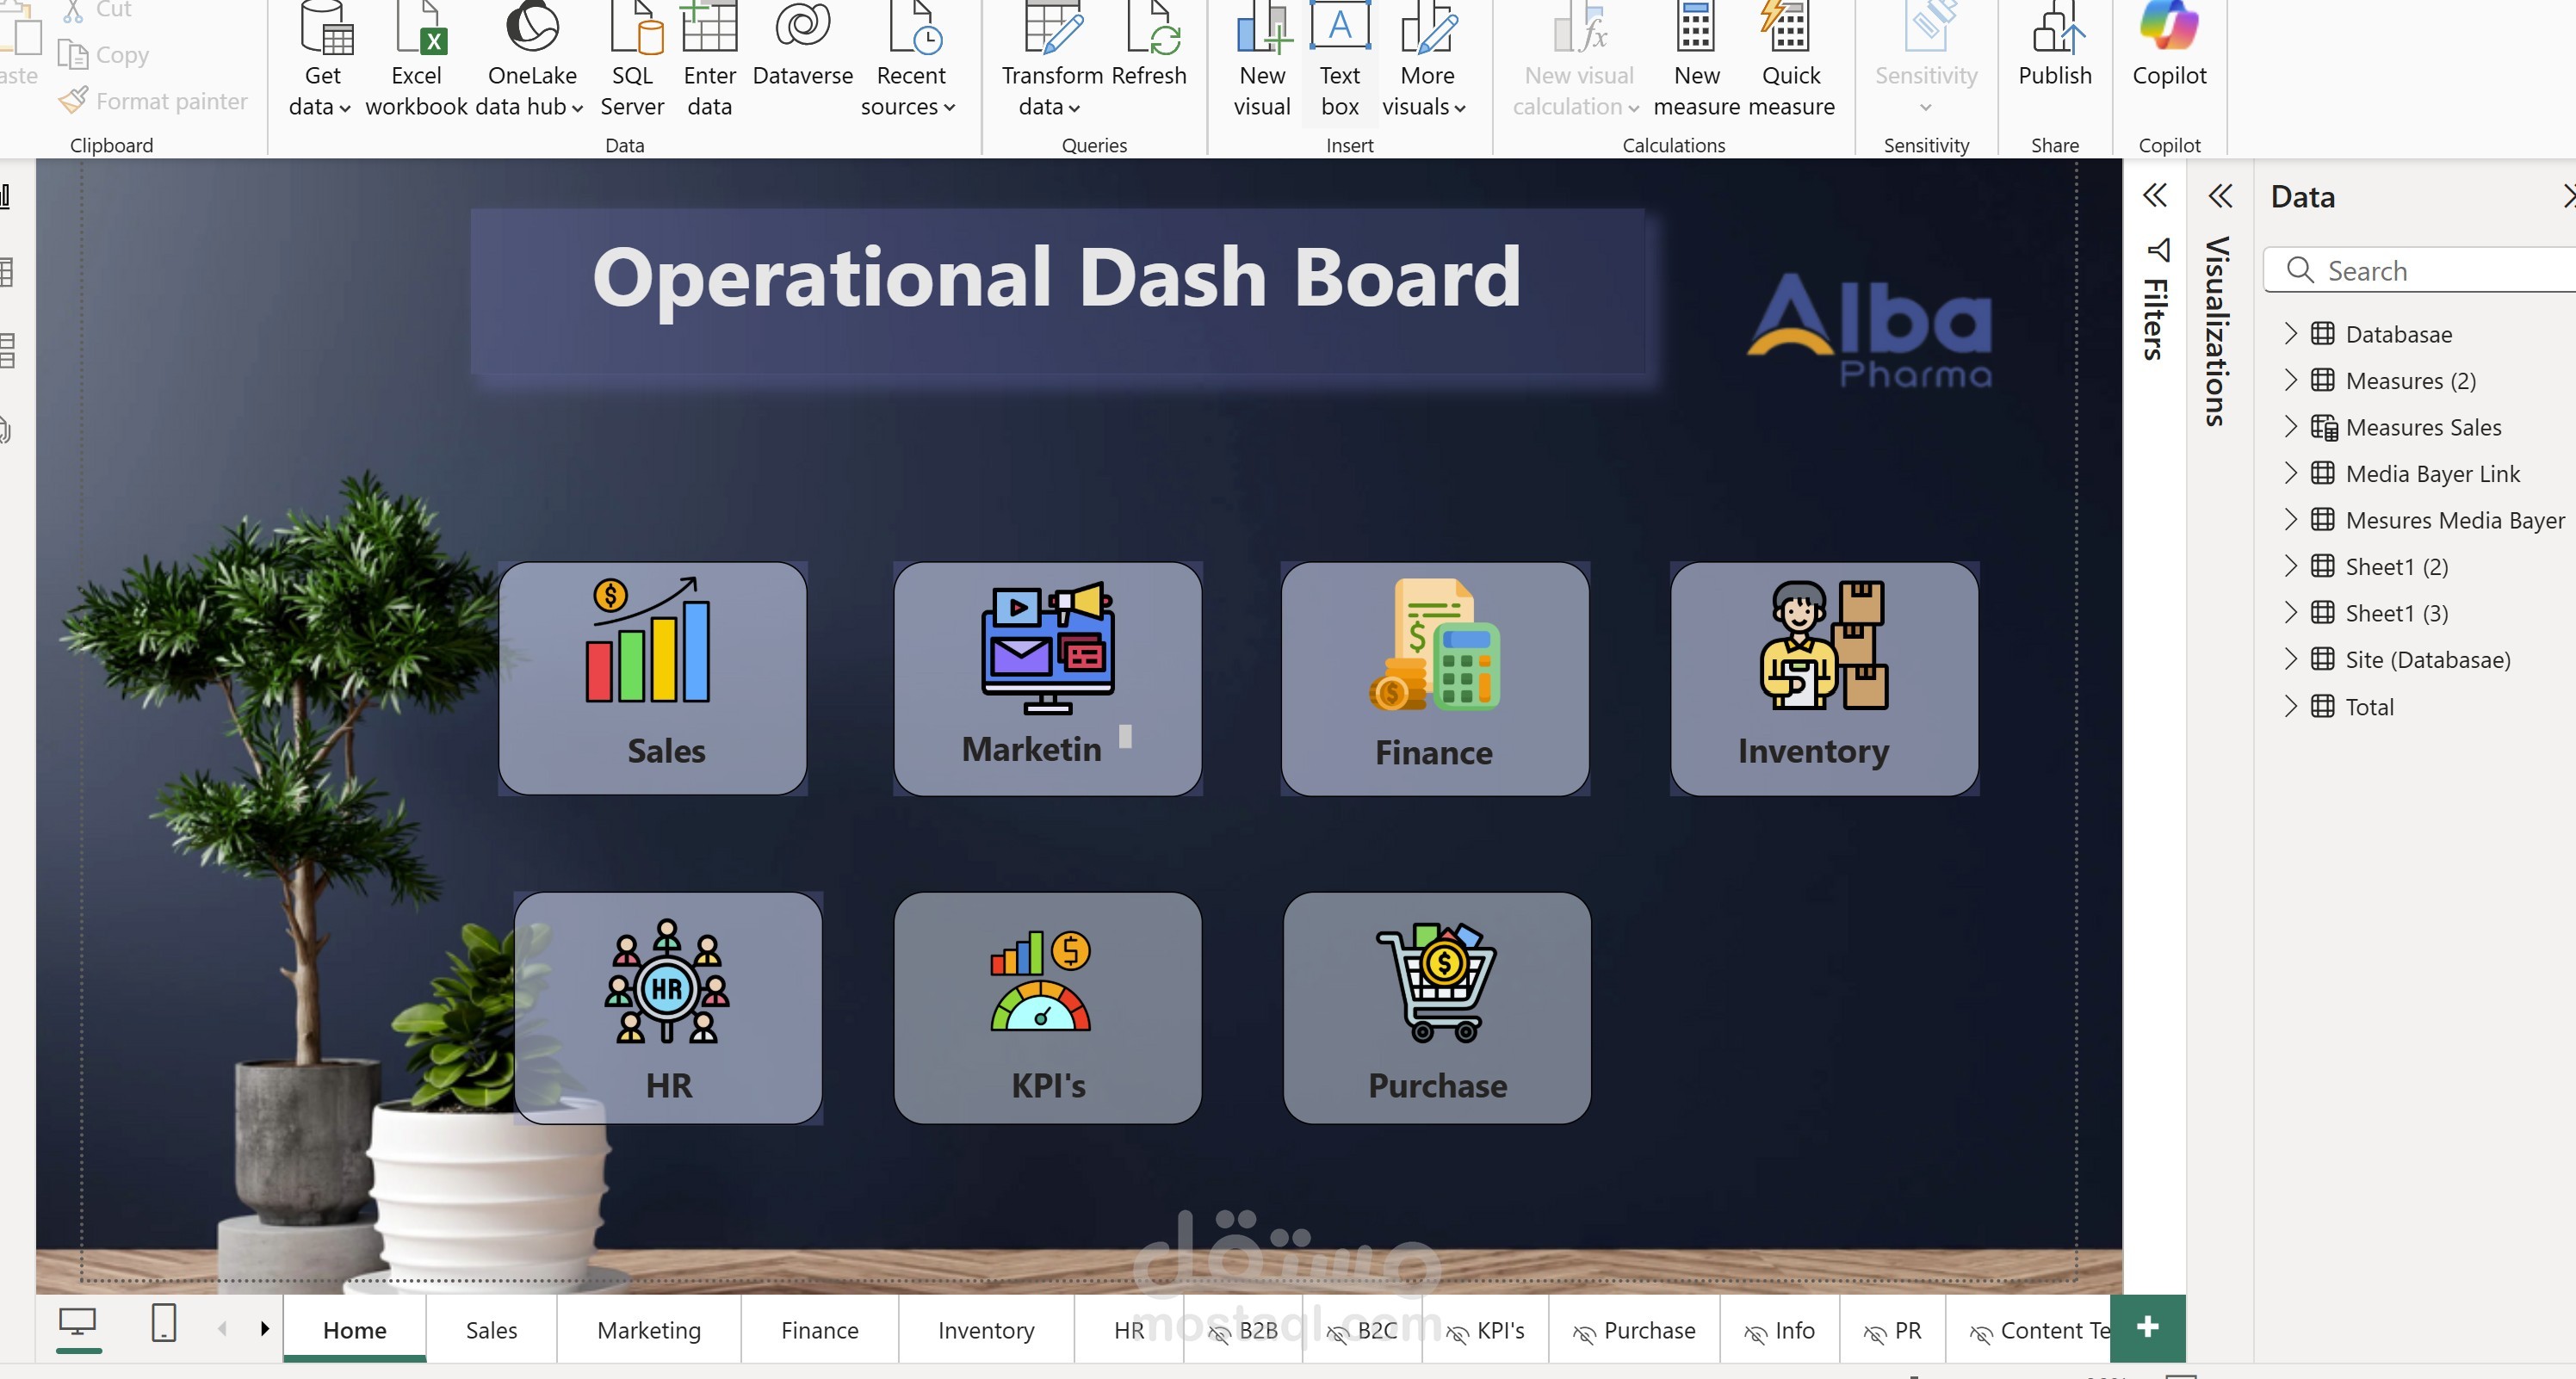This screenshot has width=2576, height=1379.
Task: Select the Home page tab
Action: pos(354,1329)
